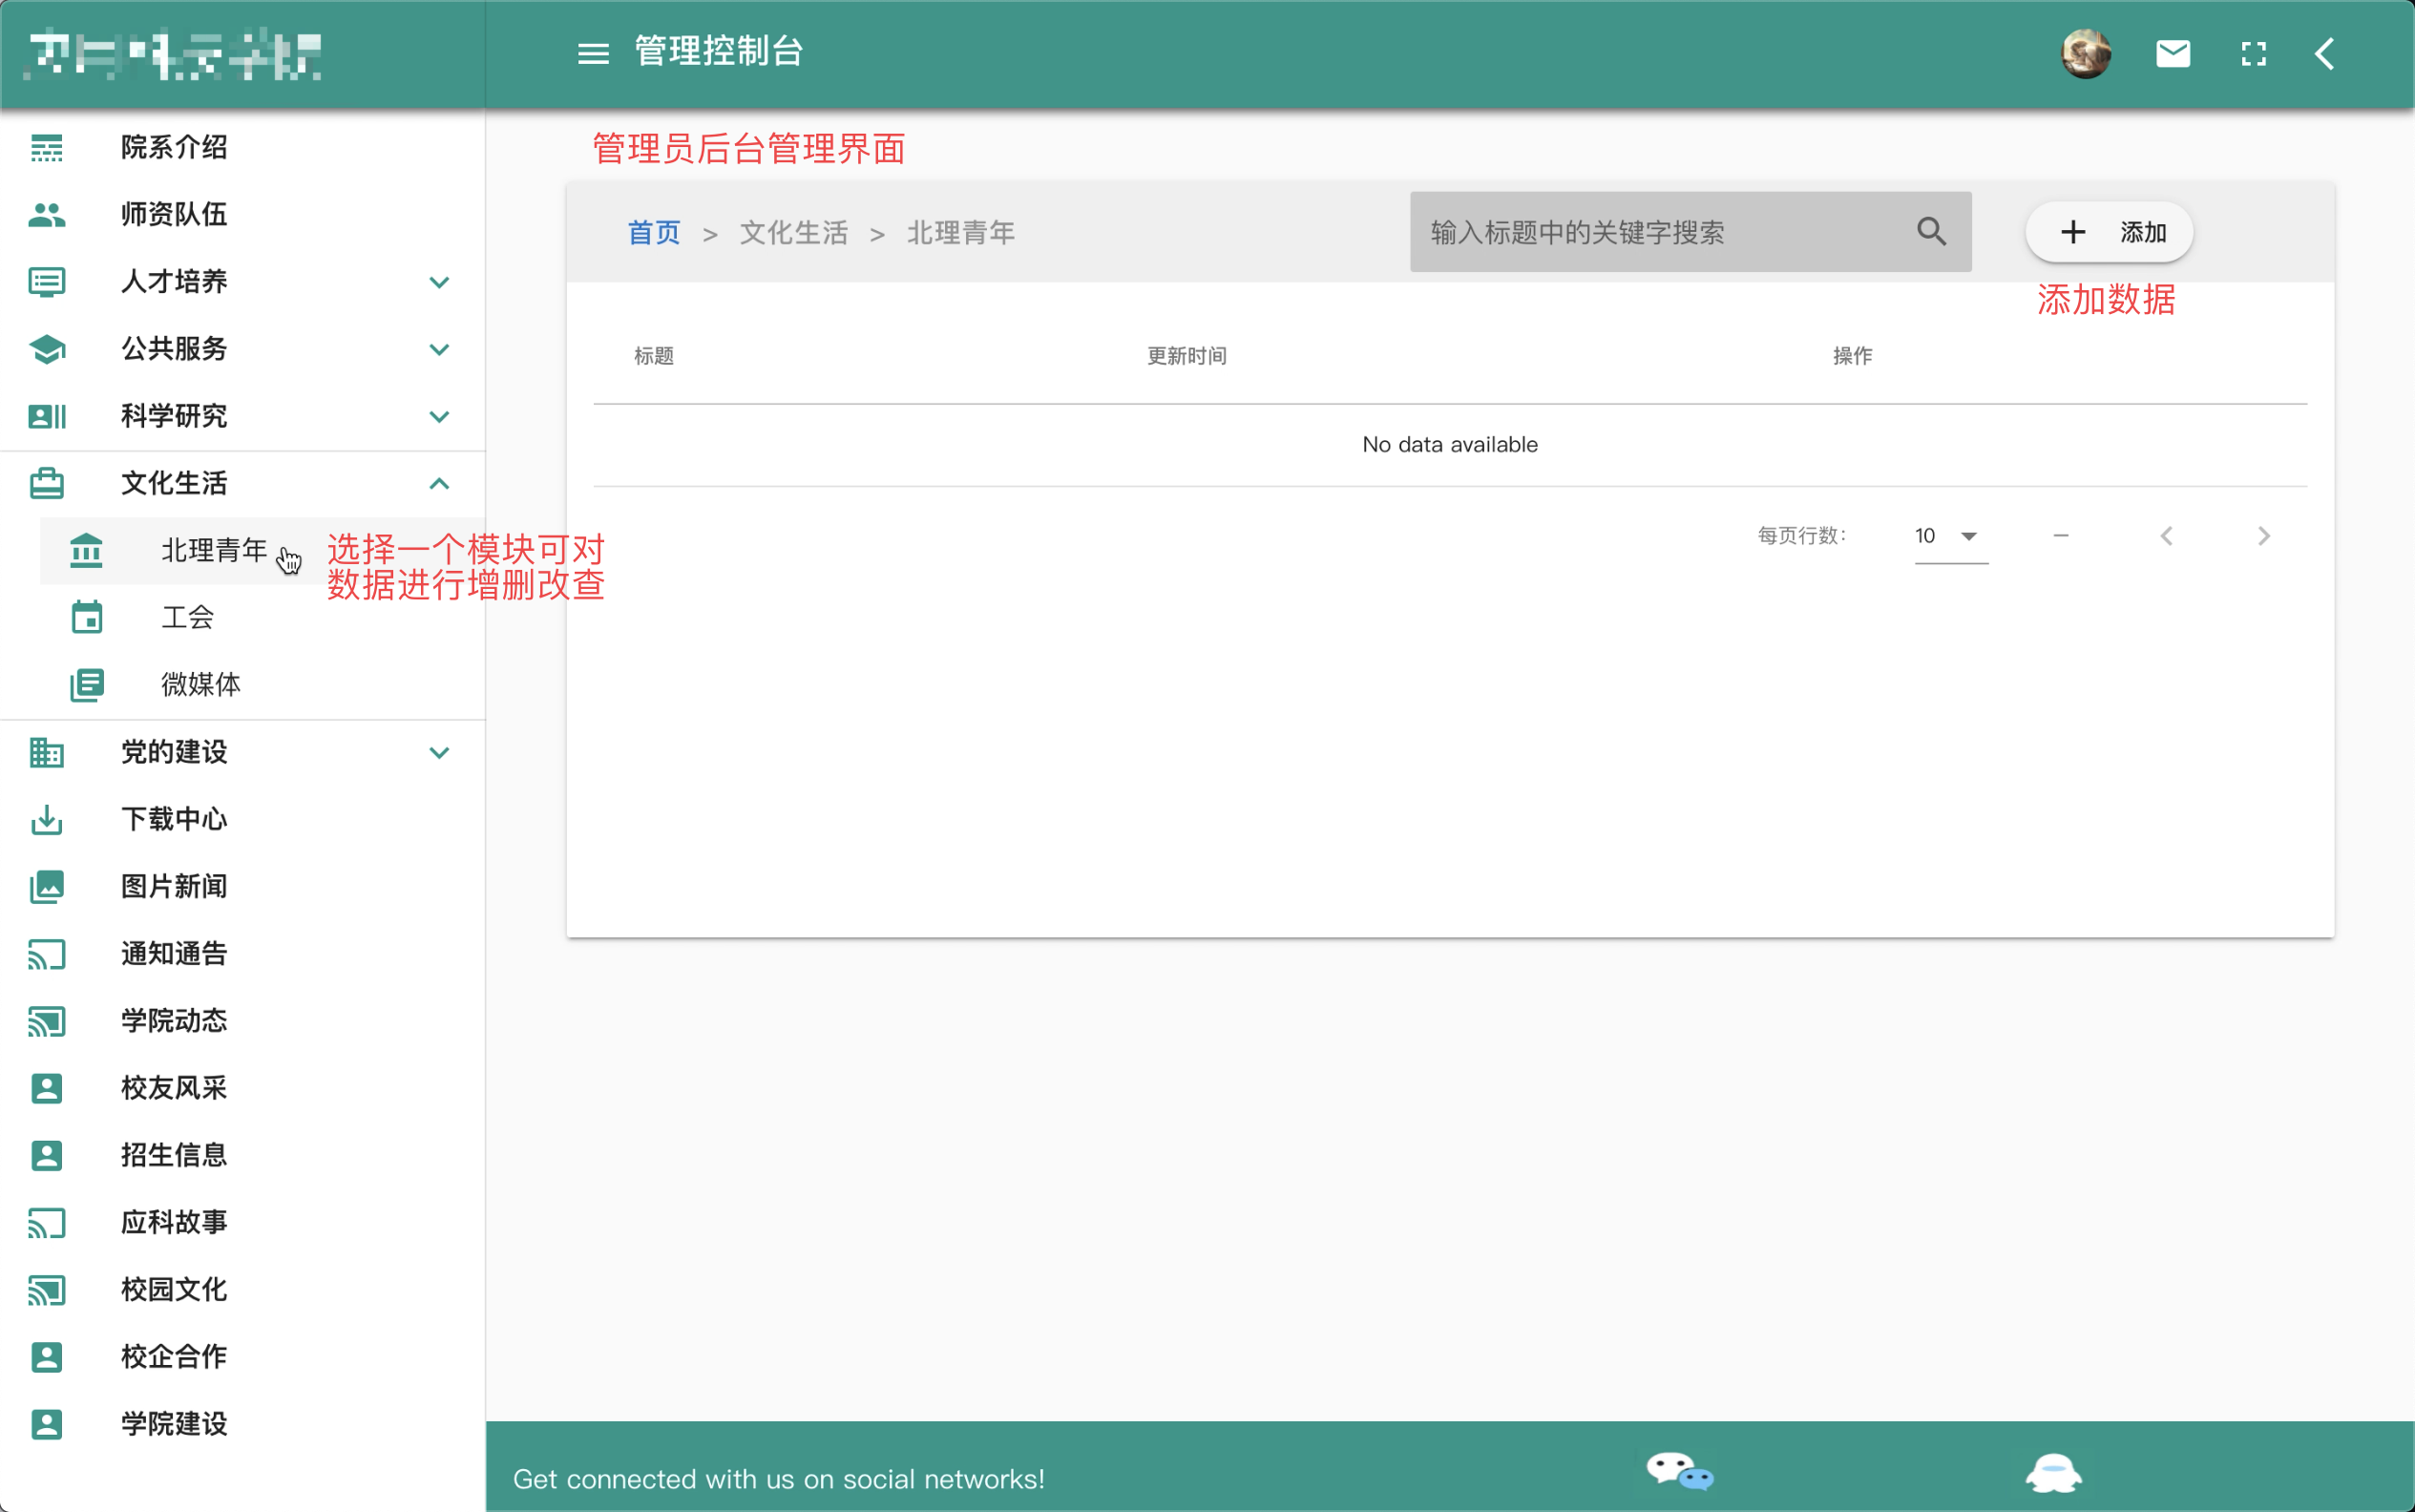Select 工会 submenu item
Viewport: 2415px width, 1512px height.
pyautogui.click(x=188, y=617)
